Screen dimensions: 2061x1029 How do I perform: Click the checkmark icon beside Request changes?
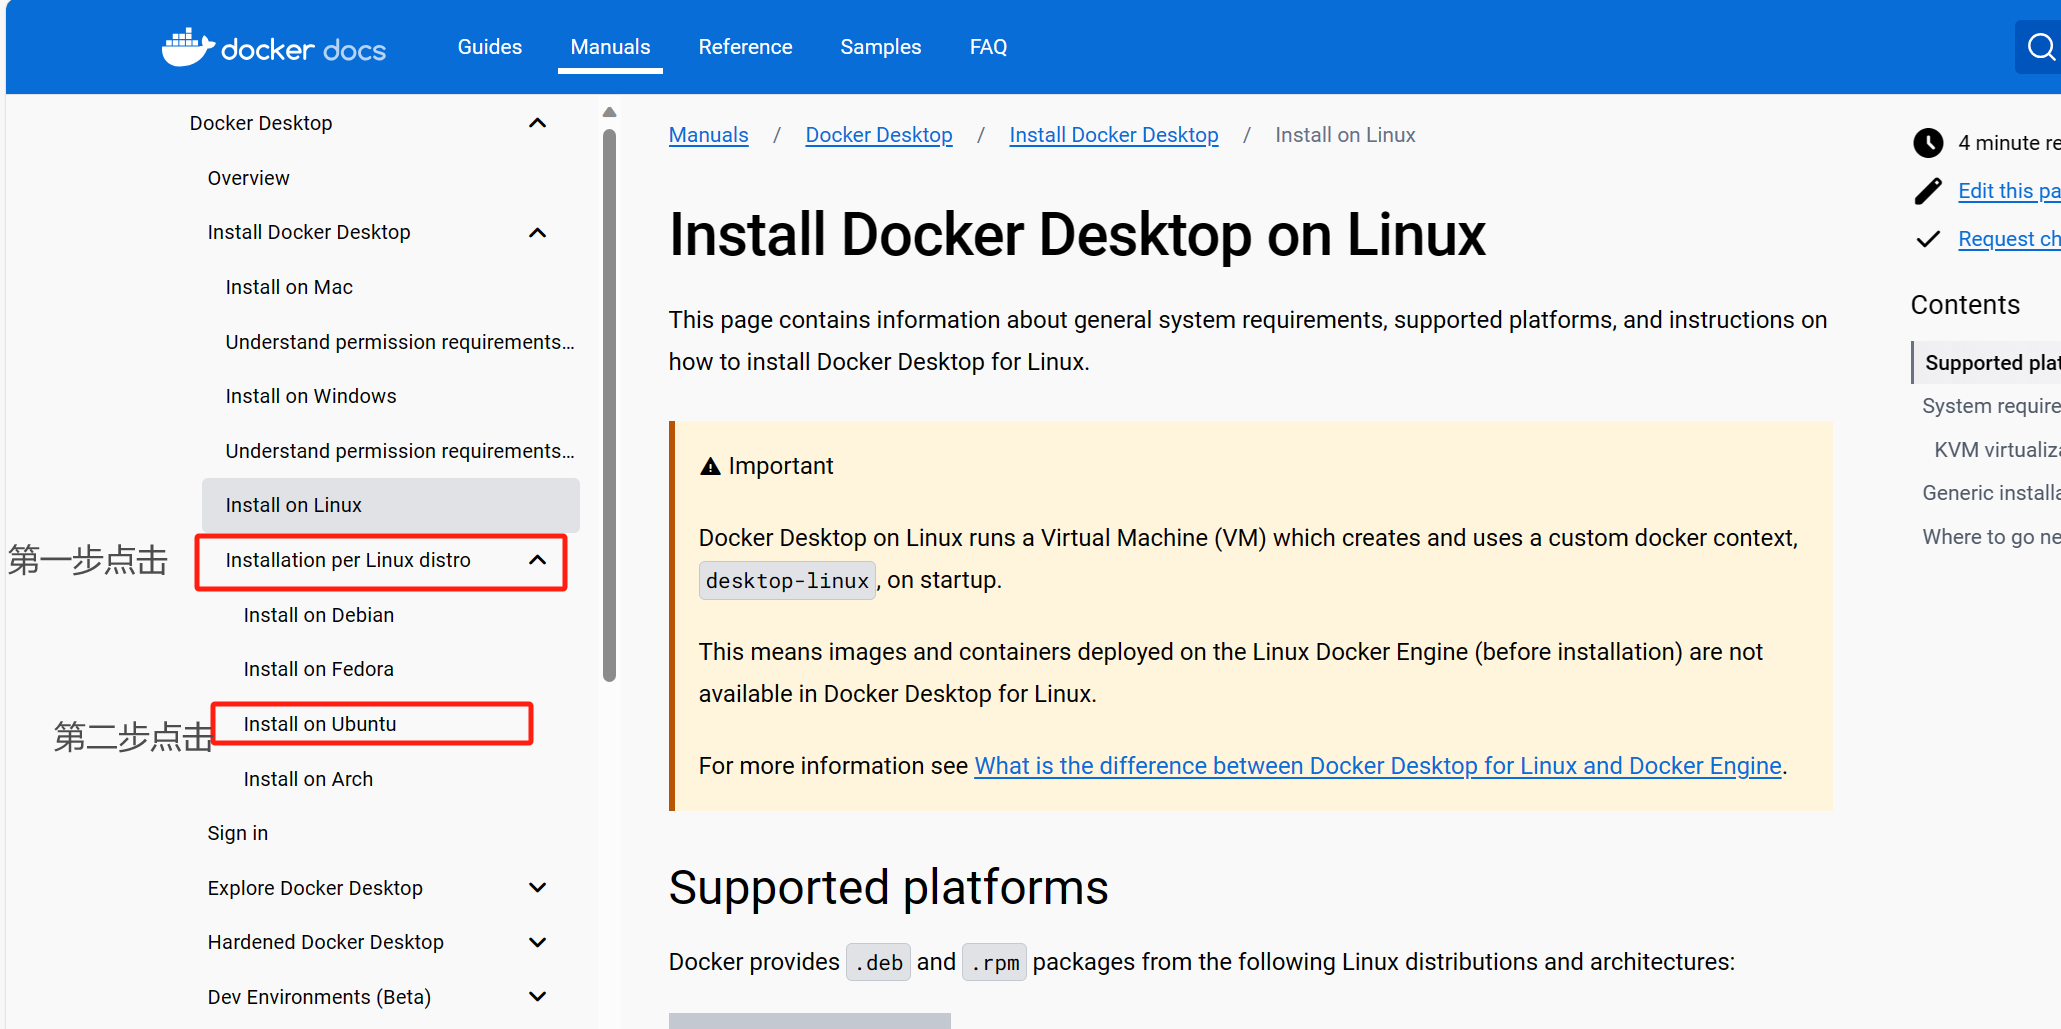(1928, 239)
